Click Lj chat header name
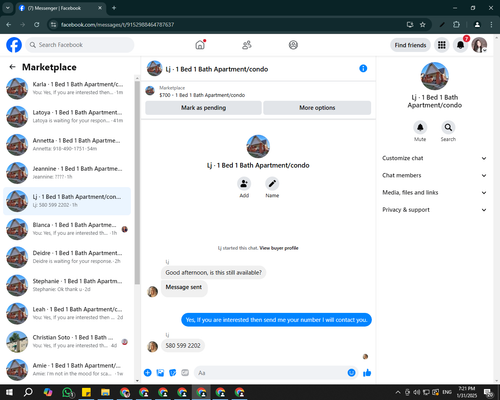The height and width of the screenshot is (400, 500). point(217,69)
